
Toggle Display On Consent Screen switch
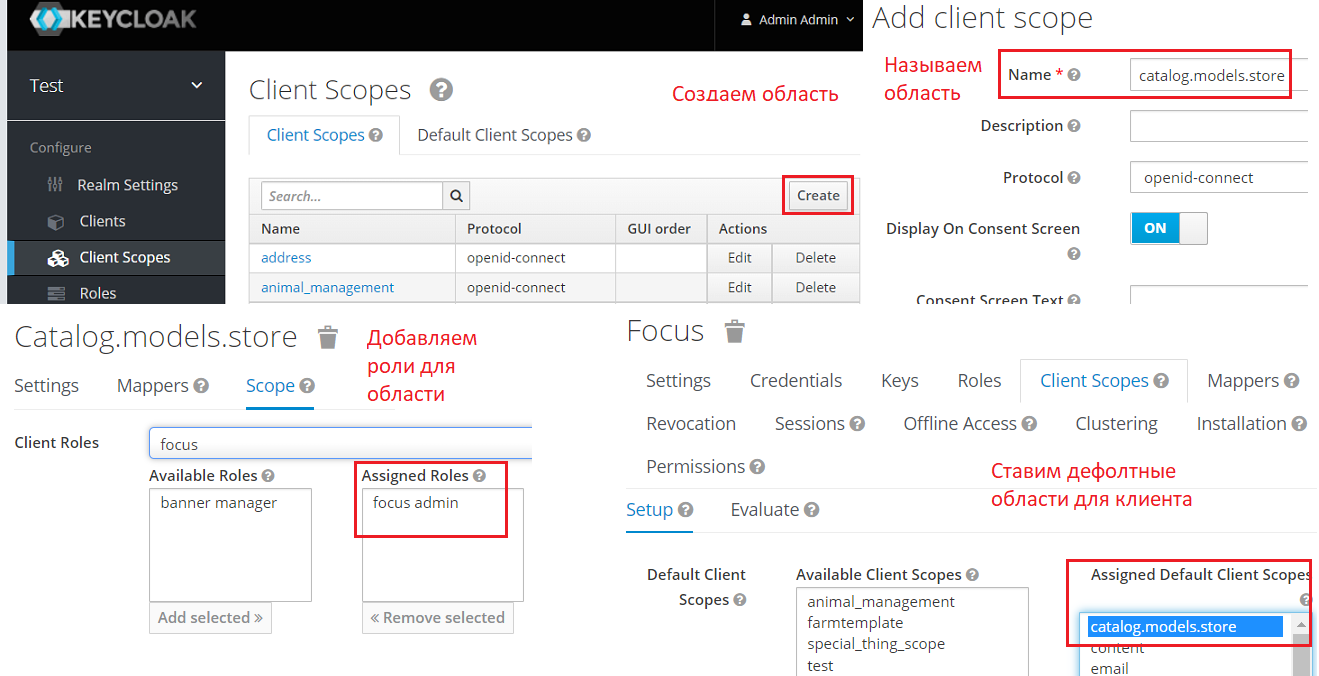click(x=1168, y=228)
